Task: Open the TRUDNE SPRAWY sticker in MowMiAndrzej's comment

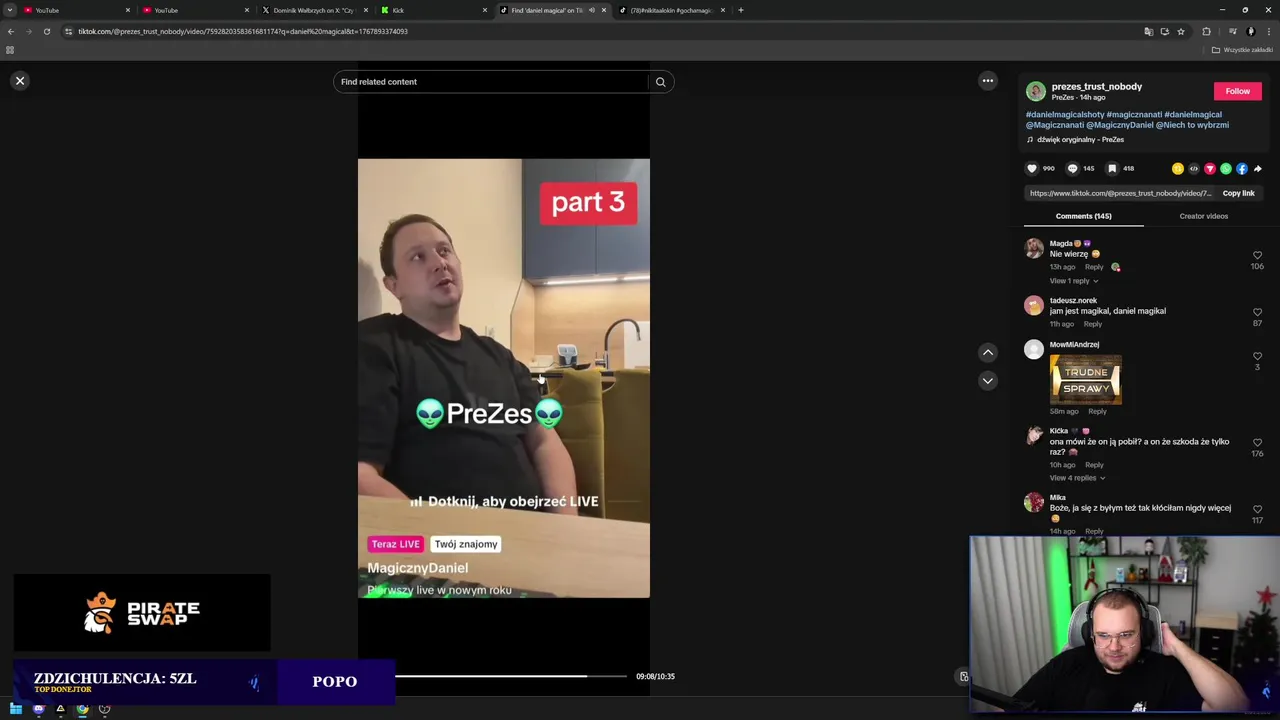Action: click(1085, 380)
